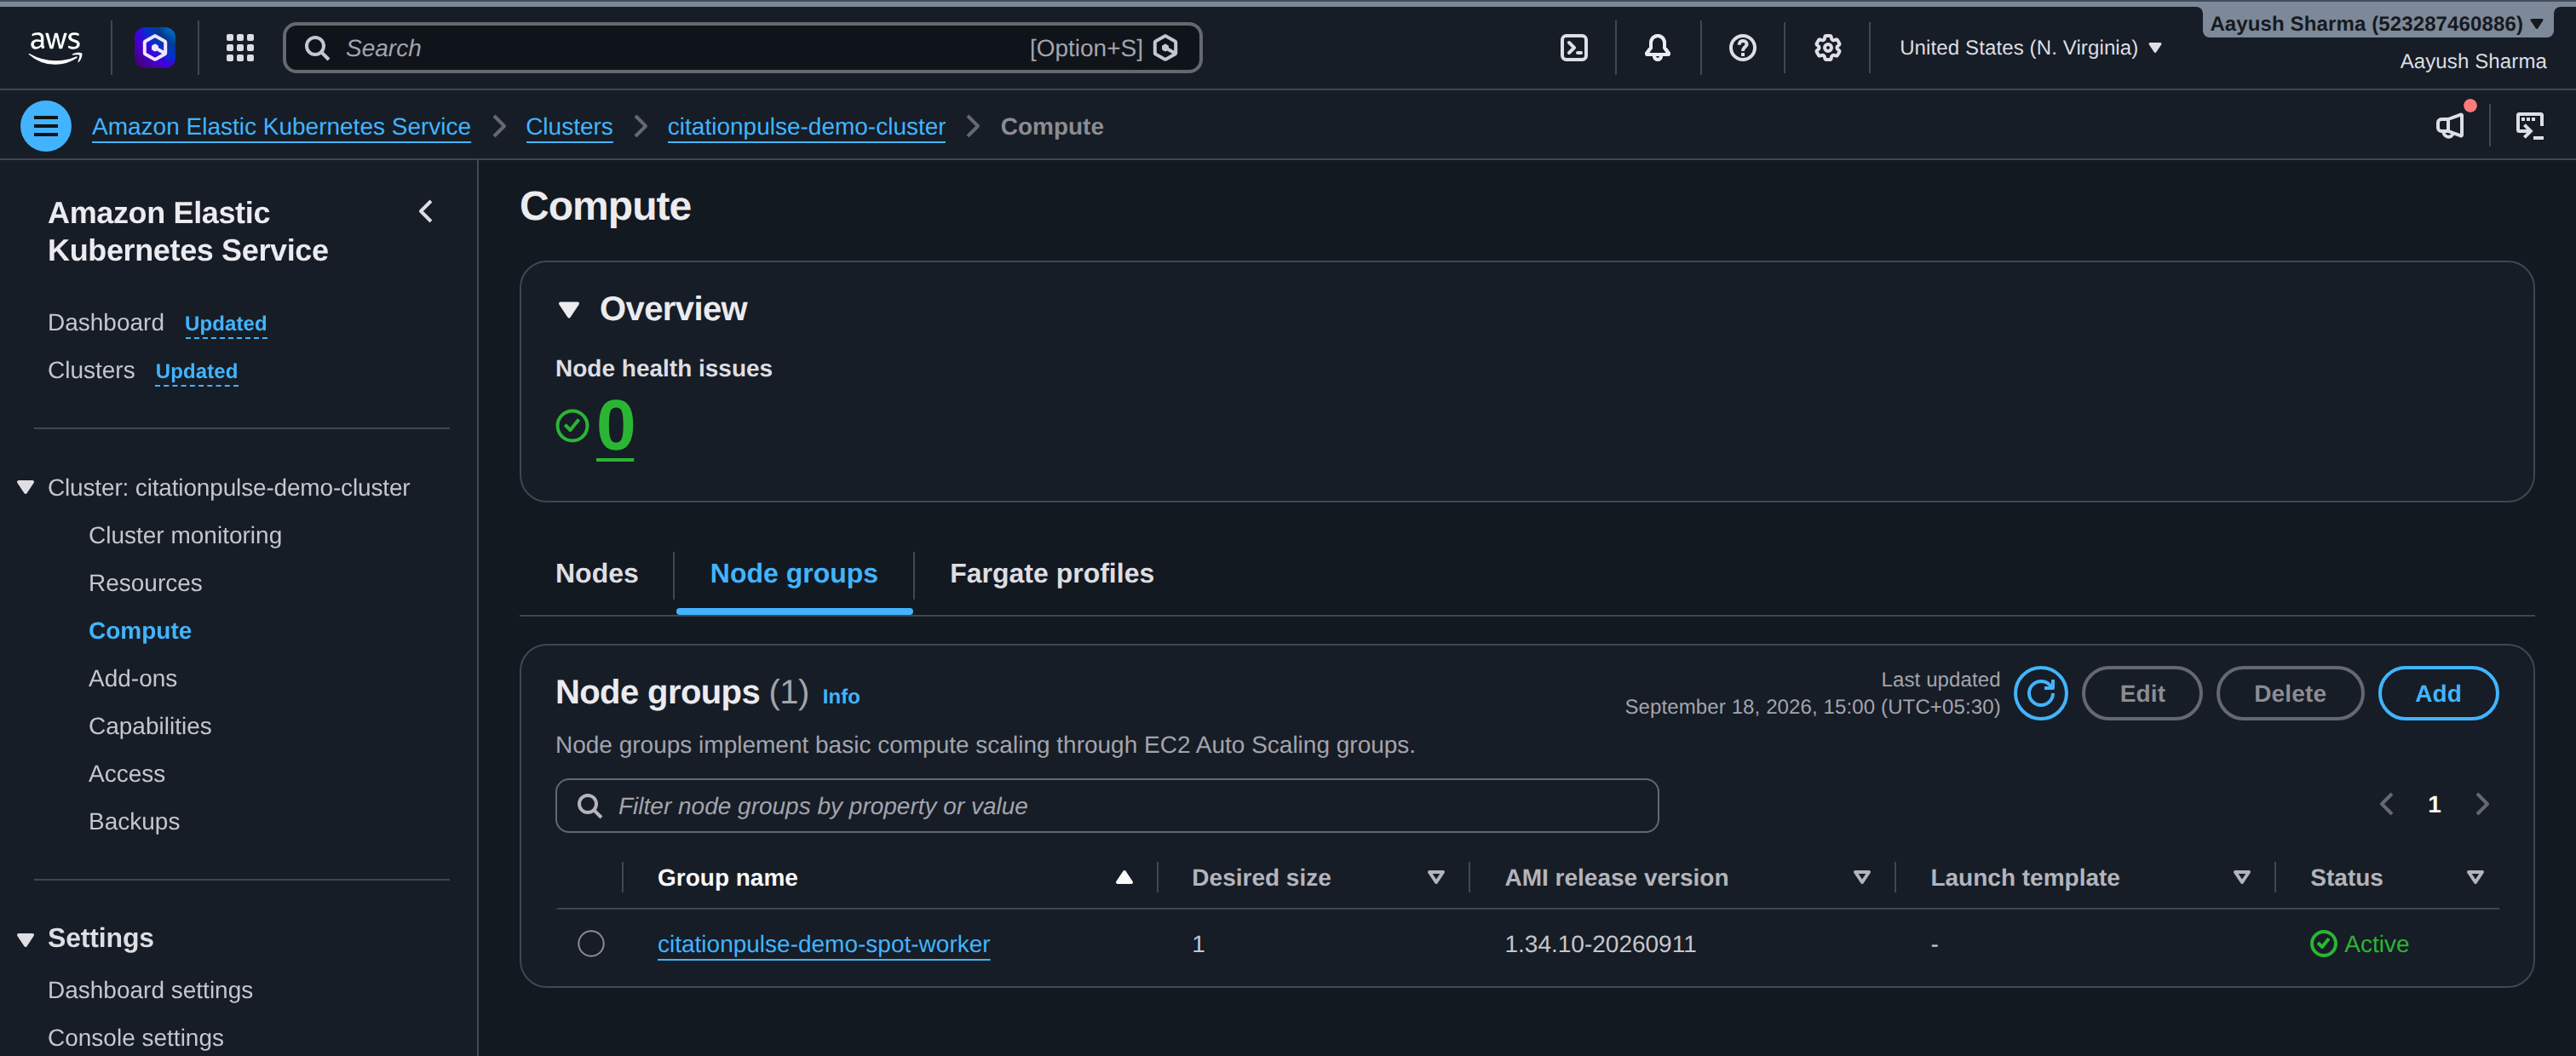Focus the Filter node groups field

(x=1107, y=806)
